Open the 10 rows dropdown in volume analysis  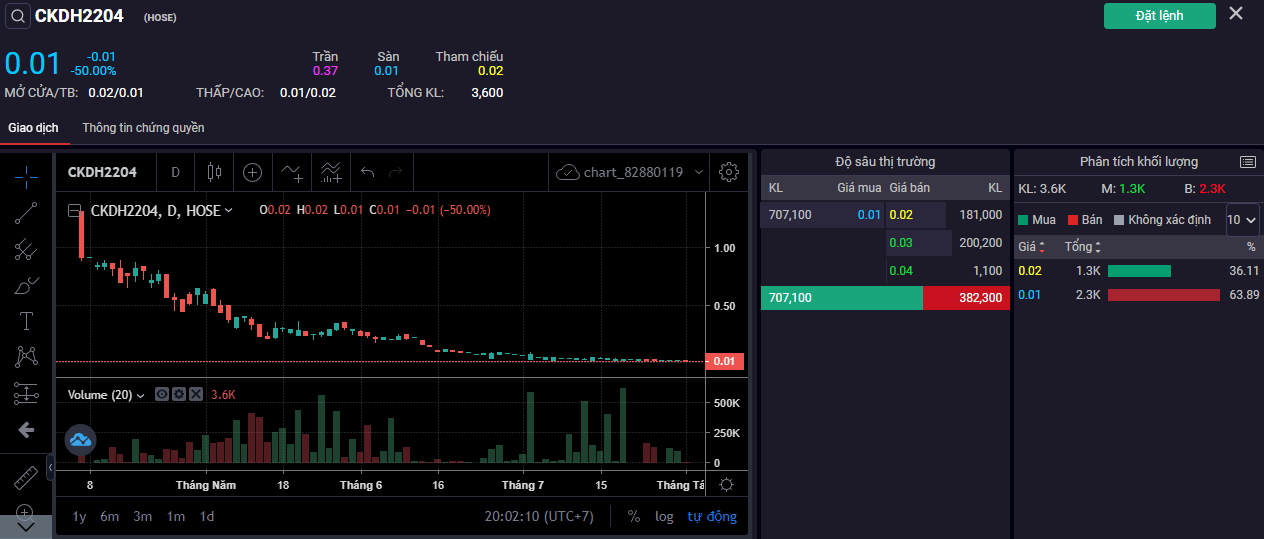(1242, 219)
